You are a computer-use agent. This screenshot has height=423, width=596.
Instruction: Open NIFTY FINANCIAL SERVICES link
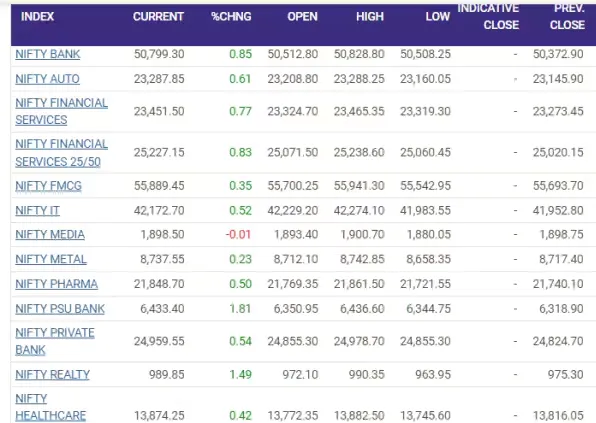[61, 111]
